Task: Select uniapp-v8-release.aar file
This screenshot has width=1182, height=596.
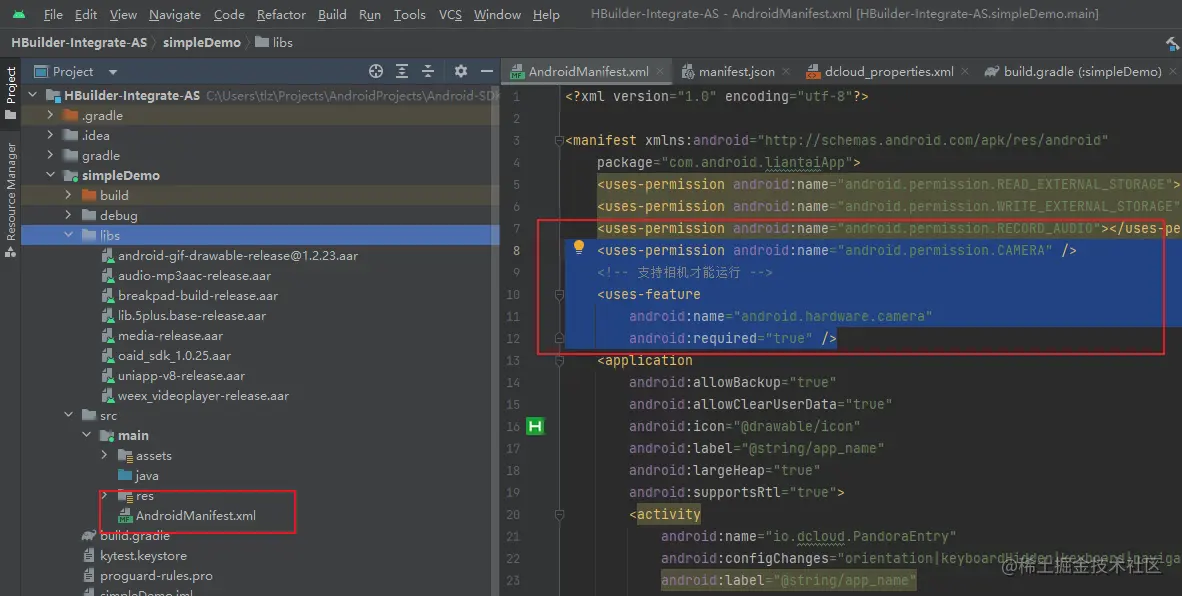Action: click(173, 375)
